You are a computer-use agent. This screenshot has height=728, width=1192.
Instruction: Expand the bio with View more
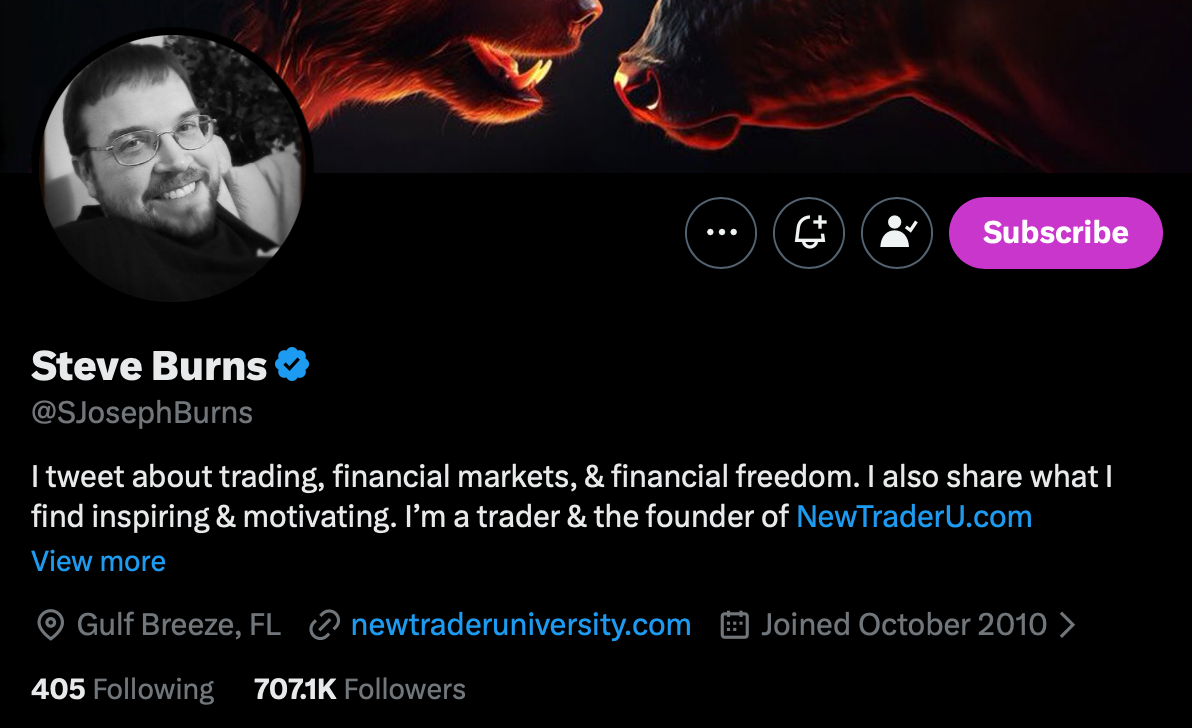[98, 561]
